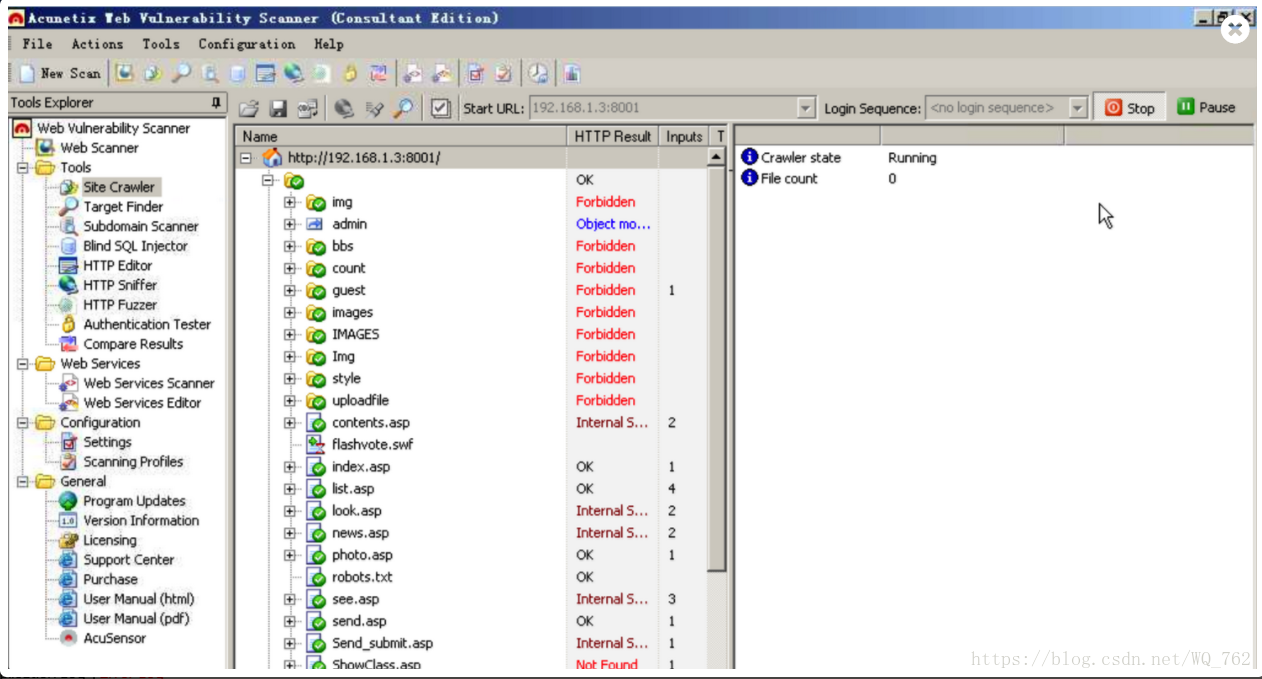Select Send_submit.asp in the site tree
The image size is (1262, 679).
[382, 643]
